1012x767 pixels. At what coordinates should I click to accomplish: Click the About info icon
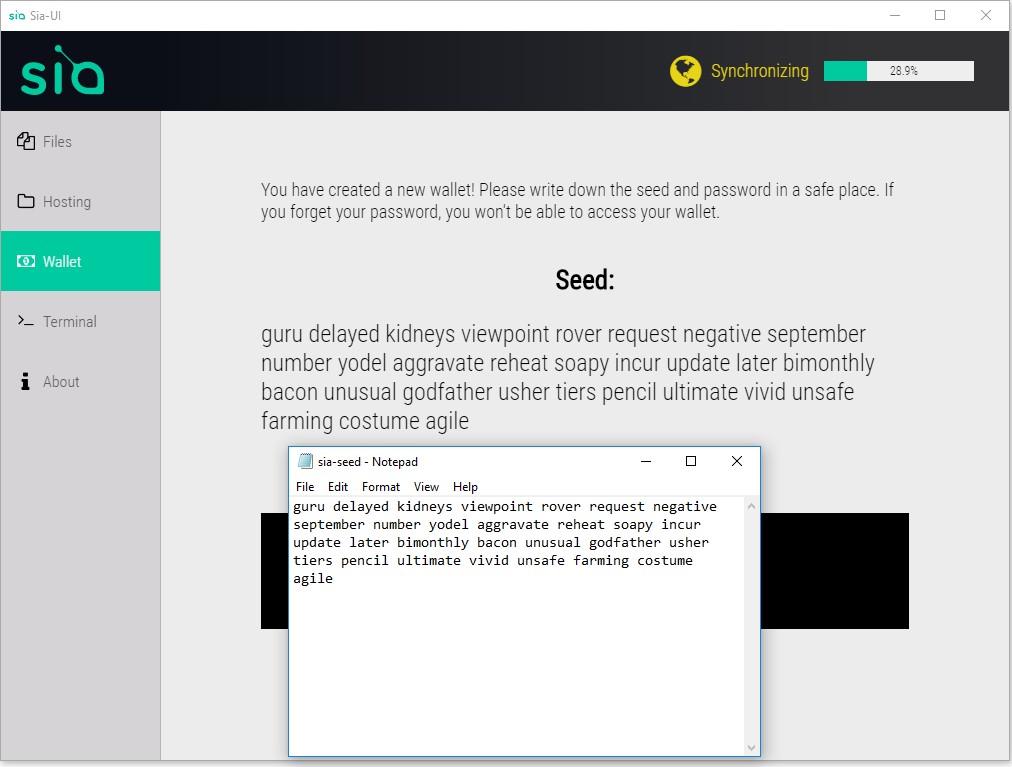(26, 381)
